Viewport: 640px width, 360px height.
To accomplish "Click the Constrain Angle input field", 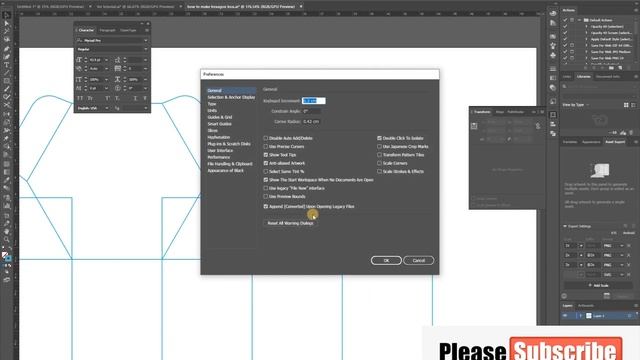I will pos(311,111).
